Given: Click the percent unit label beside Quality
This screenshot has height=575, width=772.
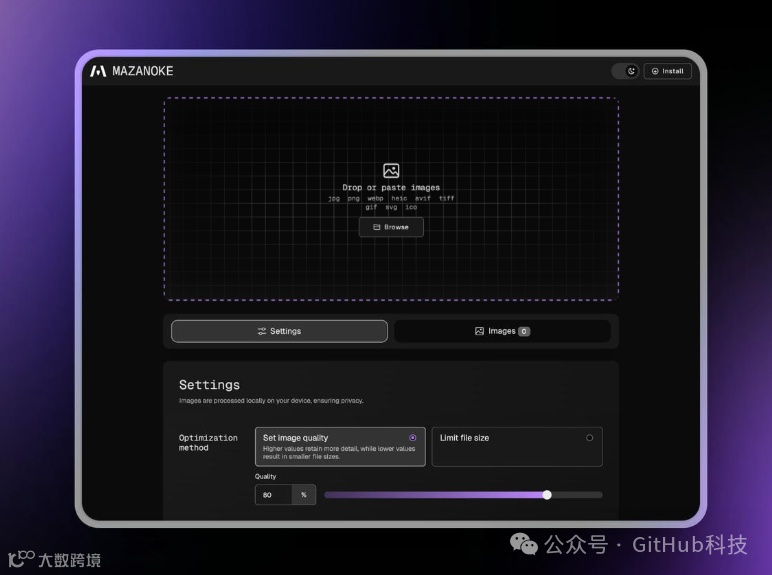Looking at the screenshot, I should coord(304,495).
